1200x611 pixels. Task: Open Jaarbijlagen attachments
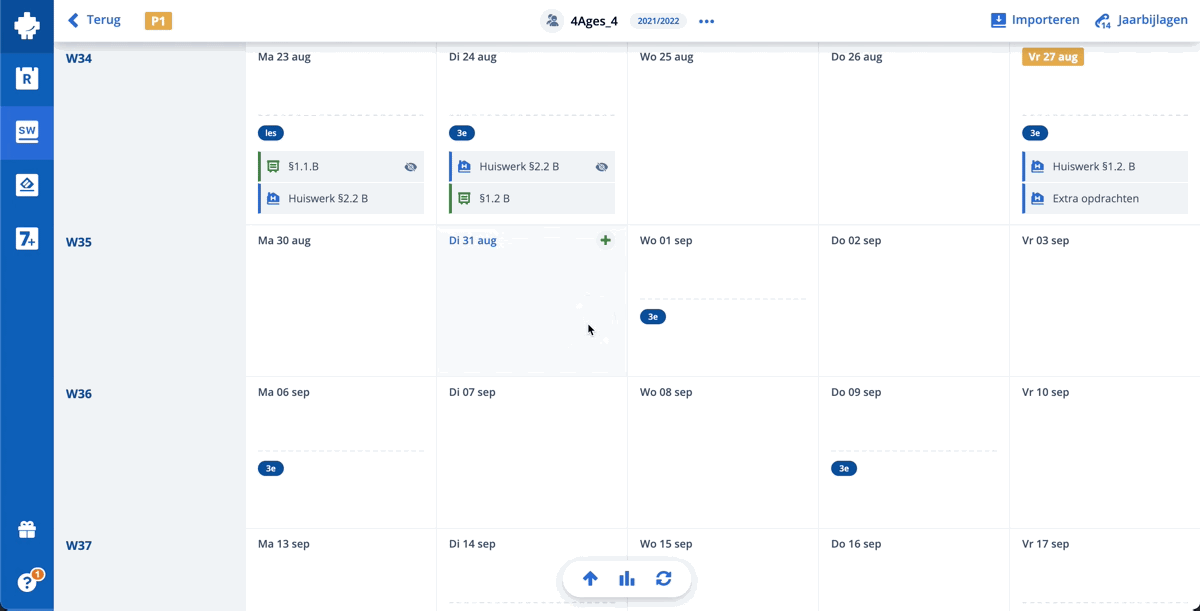(1141, 20)
